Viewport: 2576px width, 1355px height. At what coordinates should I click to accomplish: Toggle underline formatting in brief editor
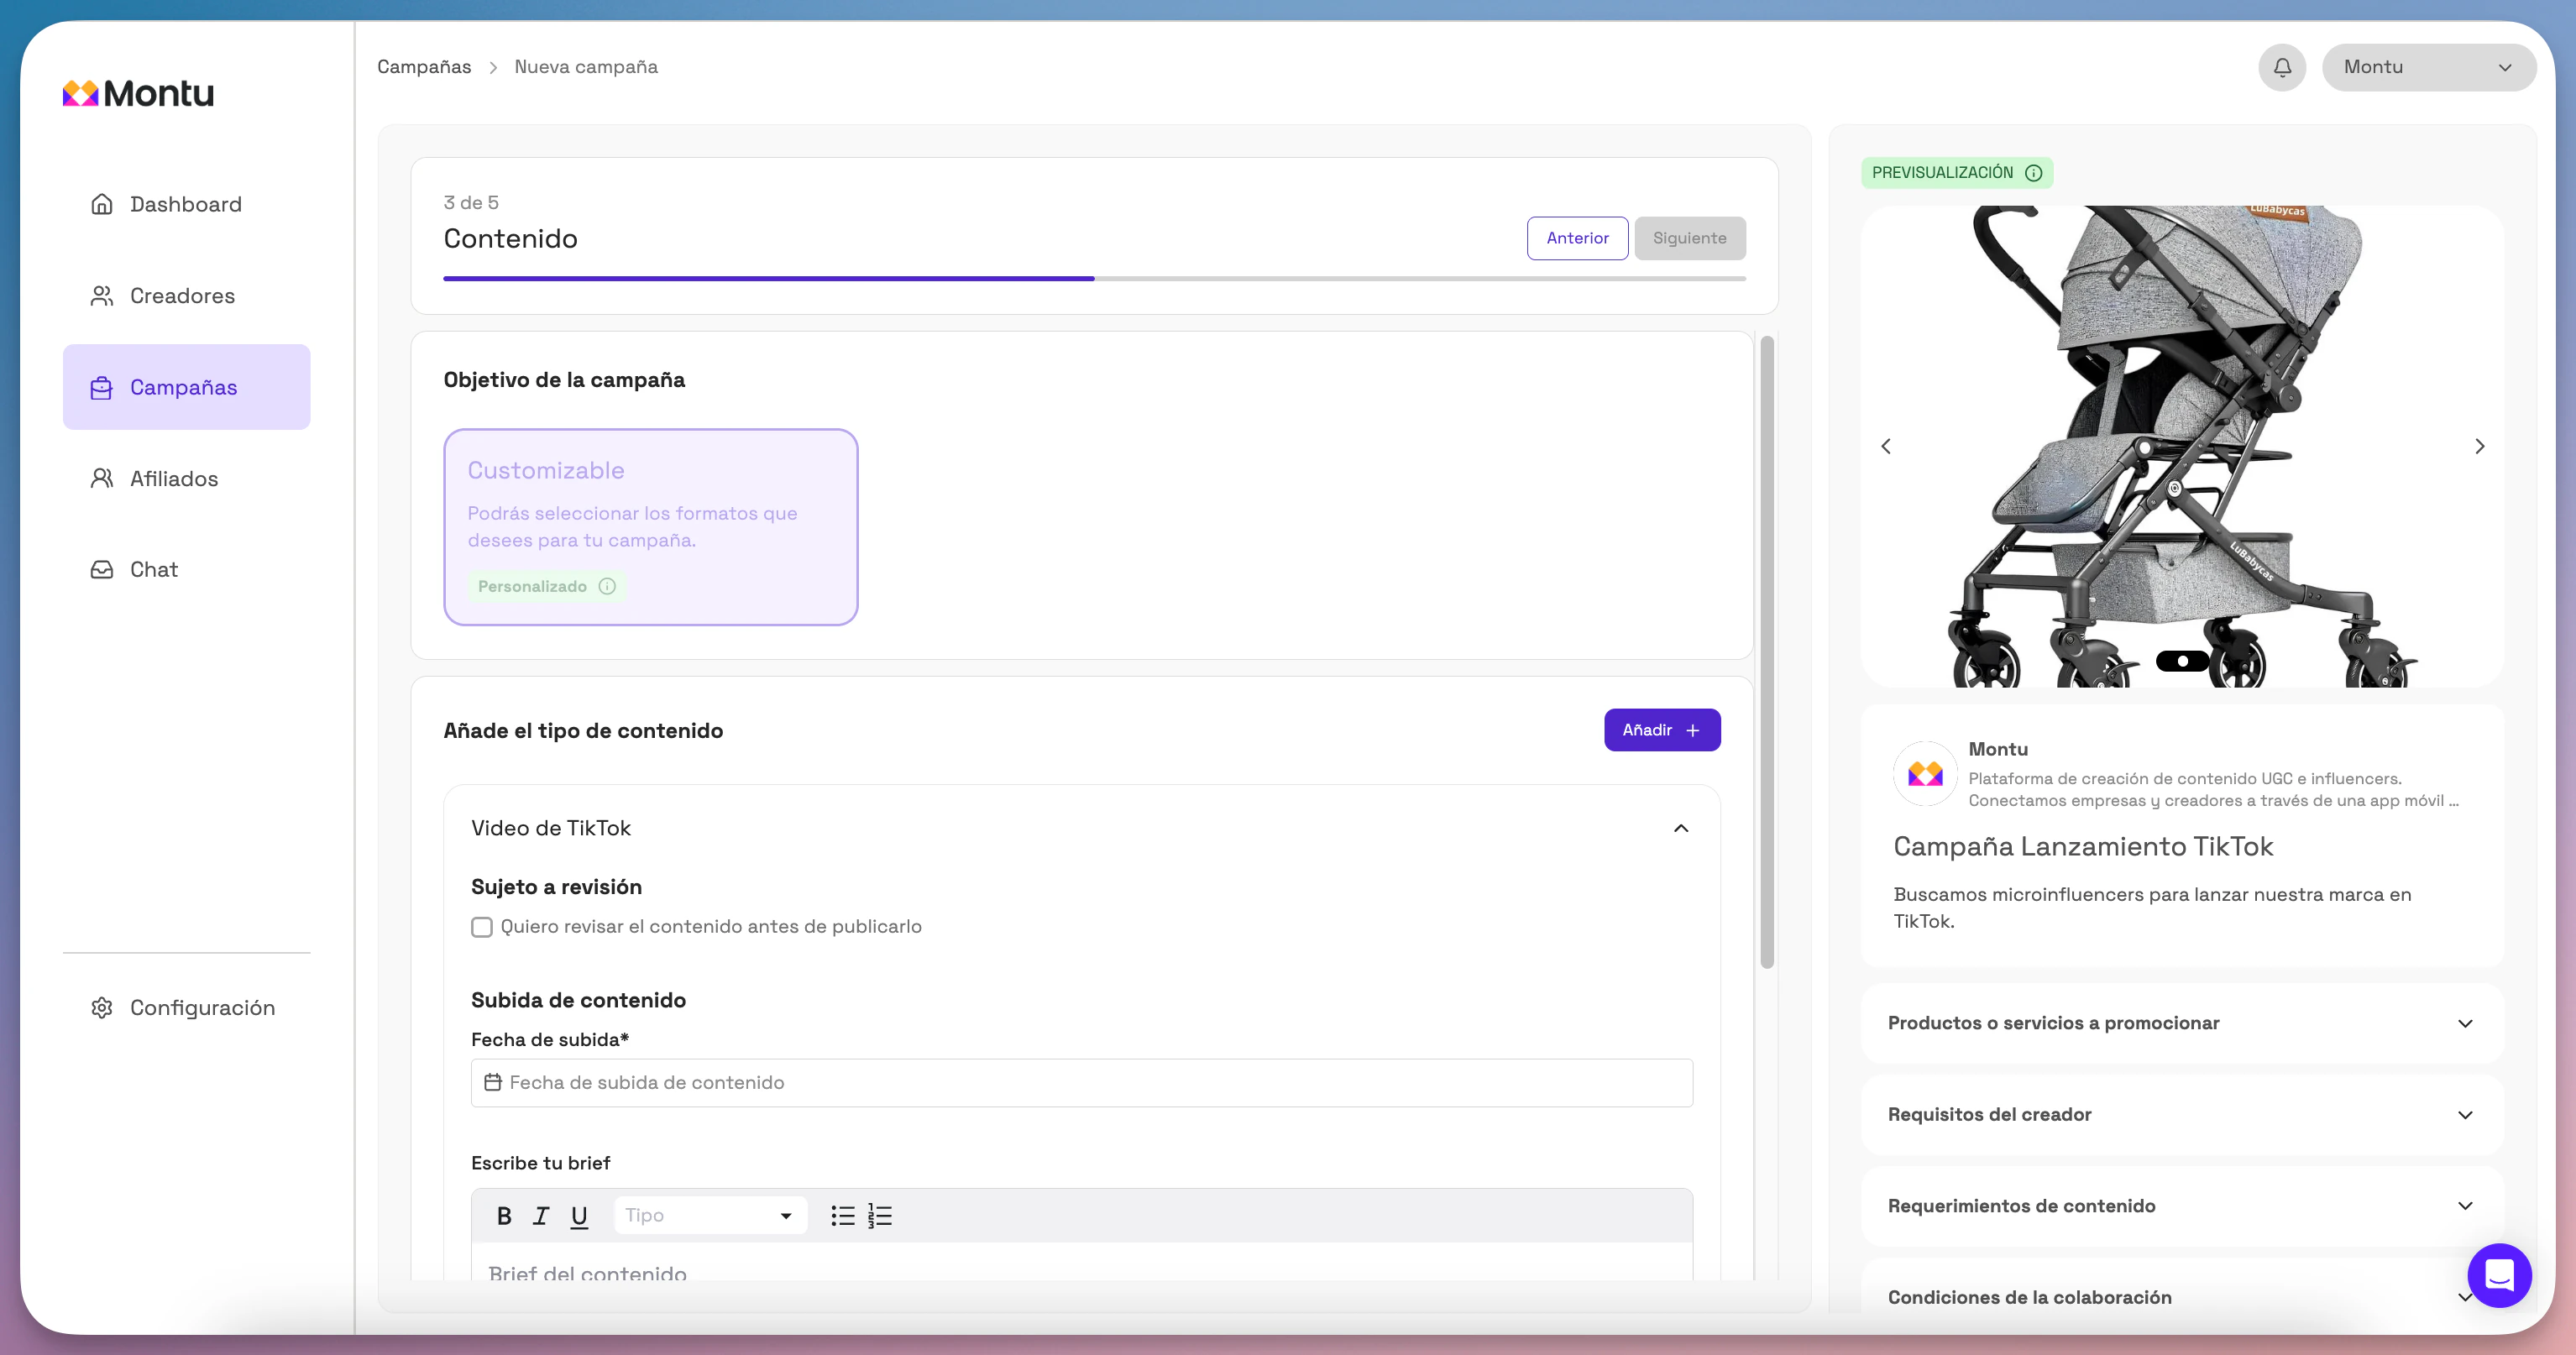click(579, 1216)
